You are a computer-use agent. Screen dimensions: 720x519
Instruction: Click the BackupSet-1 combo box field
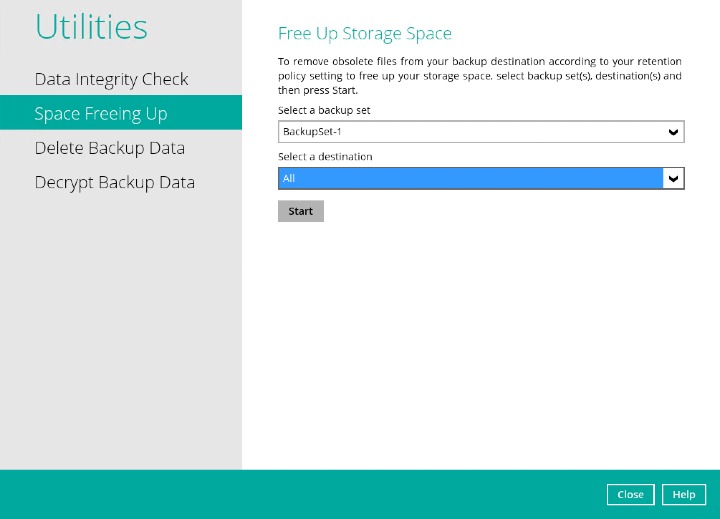[x=470, y=132]
